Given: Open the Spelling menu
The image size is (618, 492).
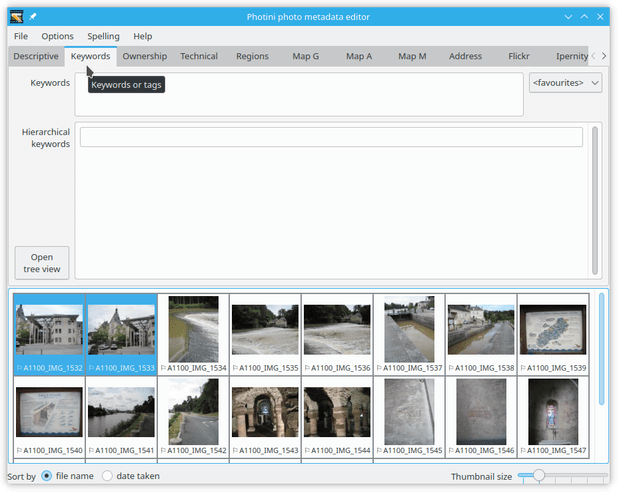Looking at the screenshot, I should click(103, 36).
